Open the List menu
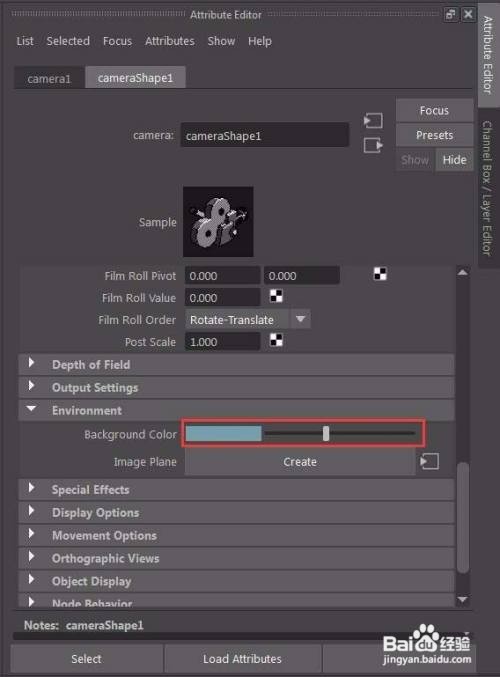500x677 pixels. pos(25,41)
